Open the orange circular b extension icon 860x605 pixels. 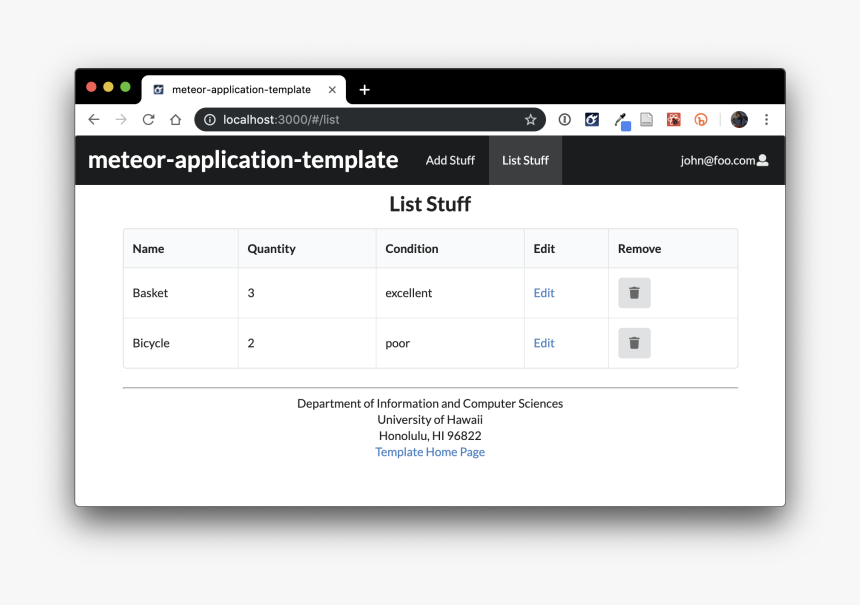click(701, 120)
